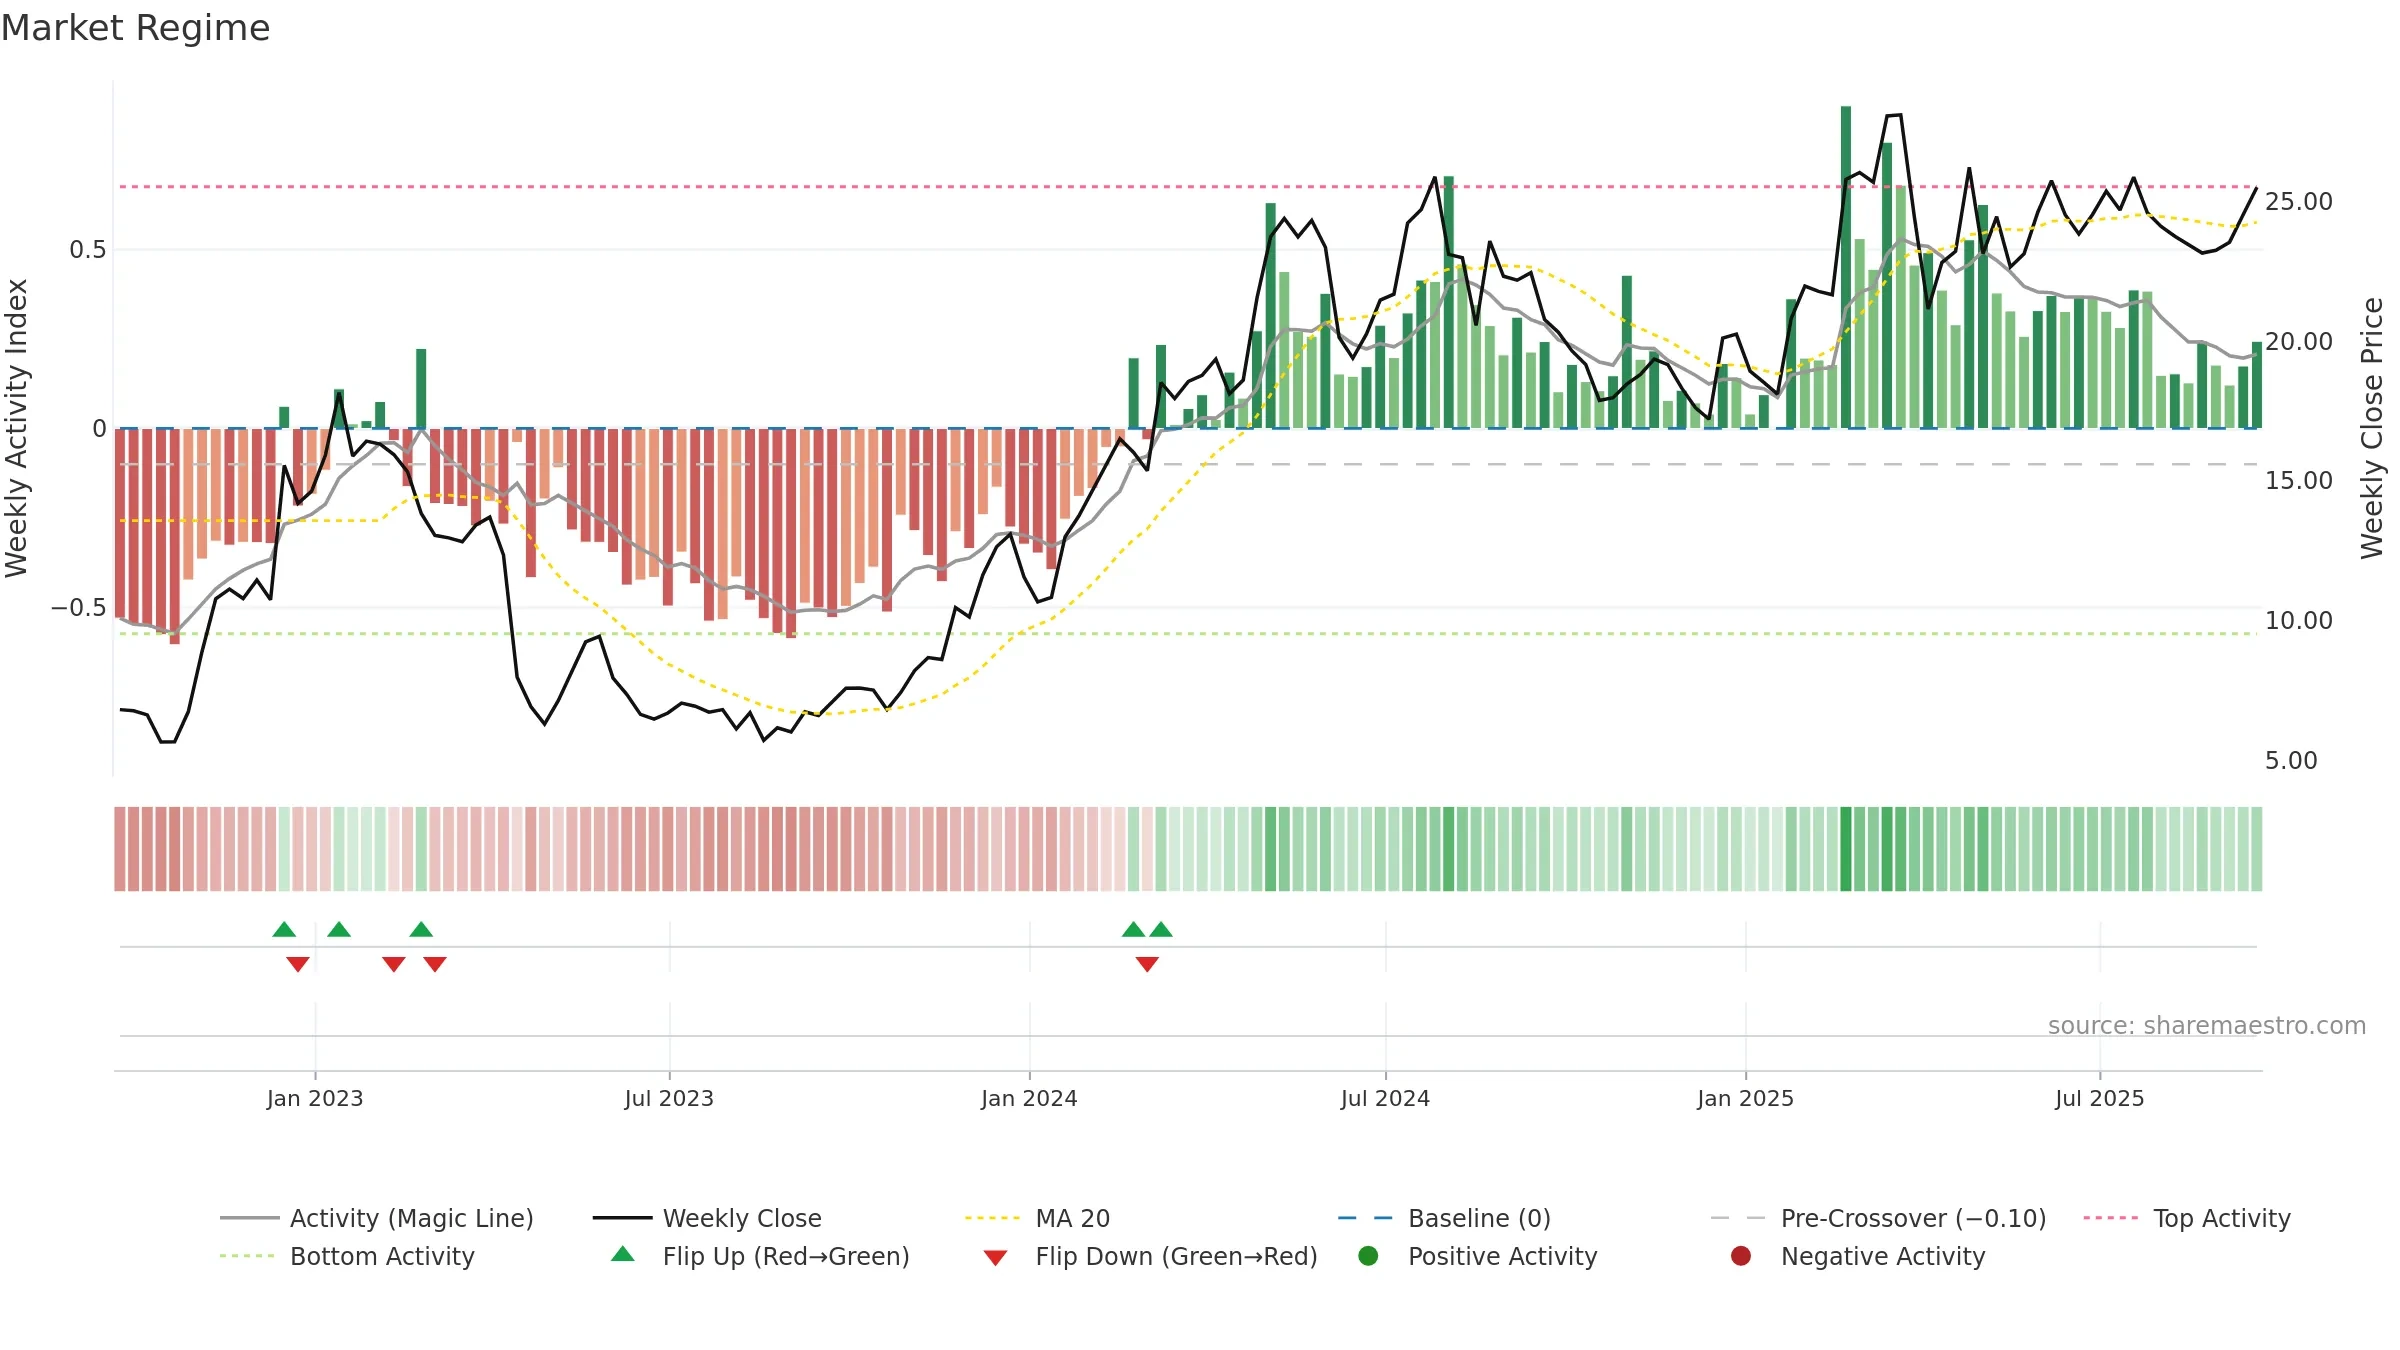
Task: Select the second Flip Down marker in early 2023
Action: click(x=394, y=964)
